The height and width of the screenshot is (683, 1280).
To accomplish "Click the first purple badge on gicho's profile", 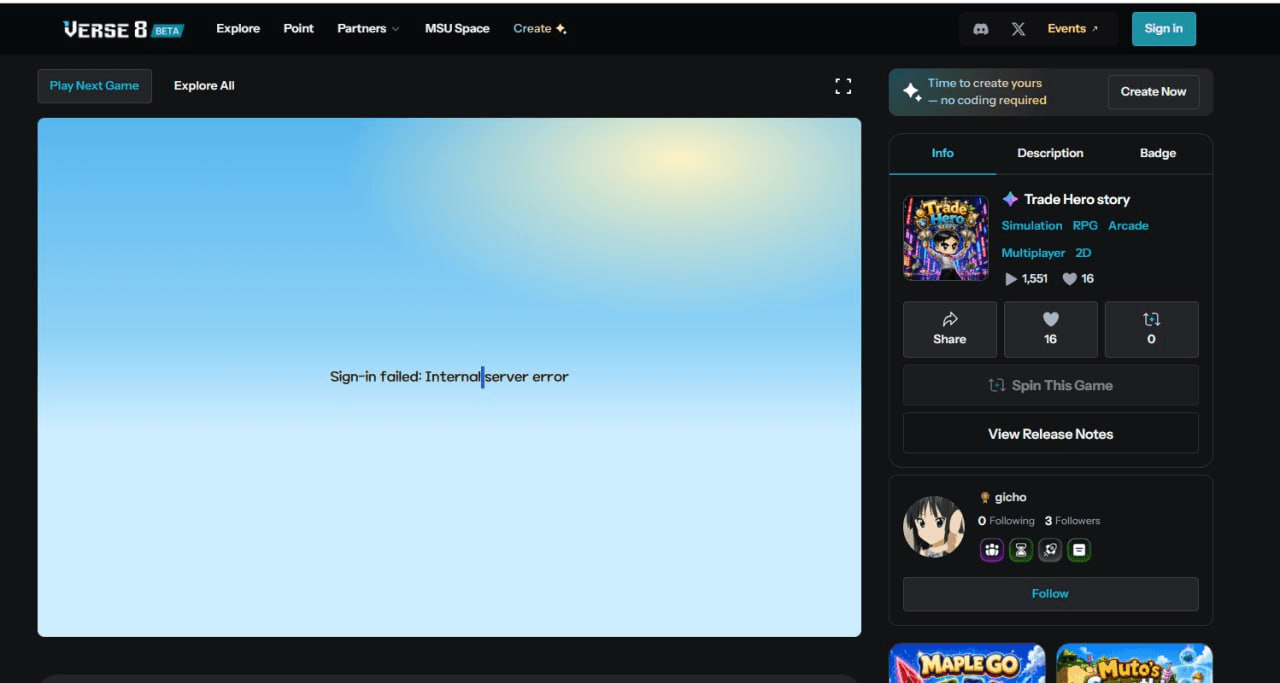I will click(992, 550).
